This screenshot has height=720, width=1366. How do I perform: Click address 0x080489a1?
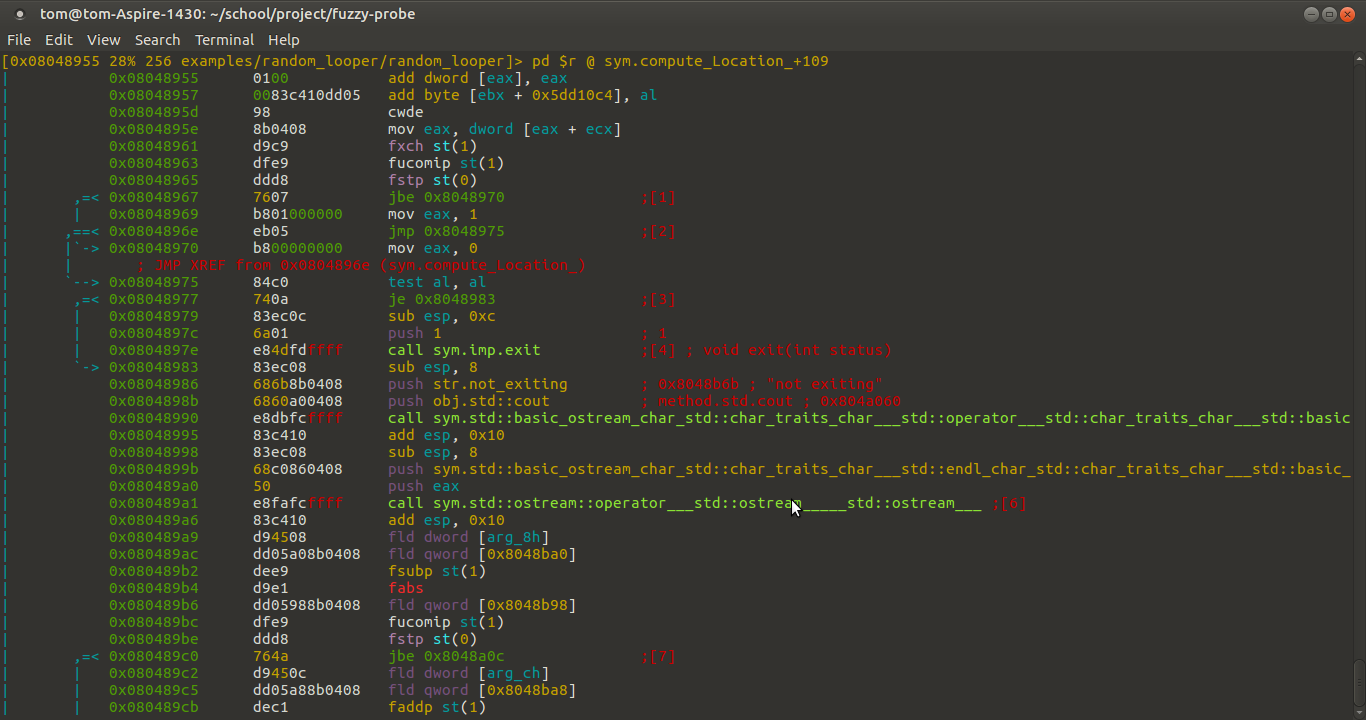pyautogui.click(x=154, y=503)
